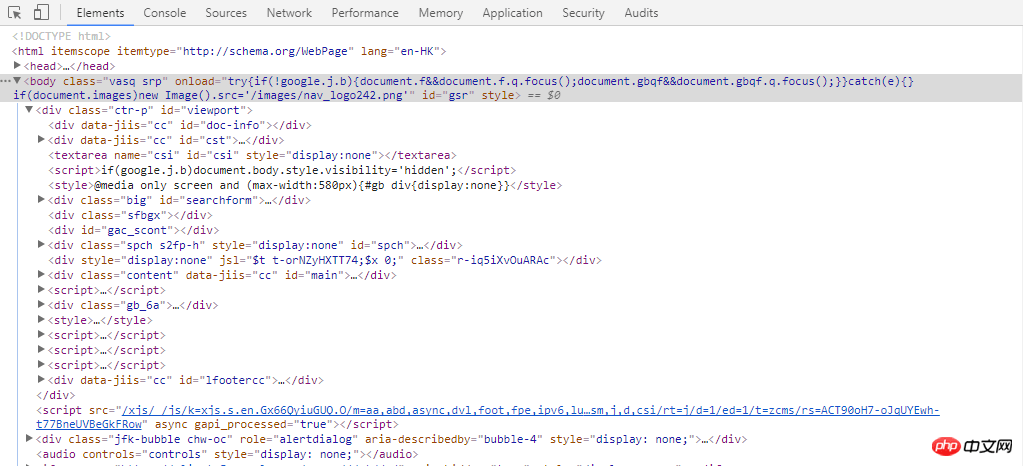Viewport: 1023px width, 466px height.
Task: Expand the div id spch node
Action: [x=42, y=244]
